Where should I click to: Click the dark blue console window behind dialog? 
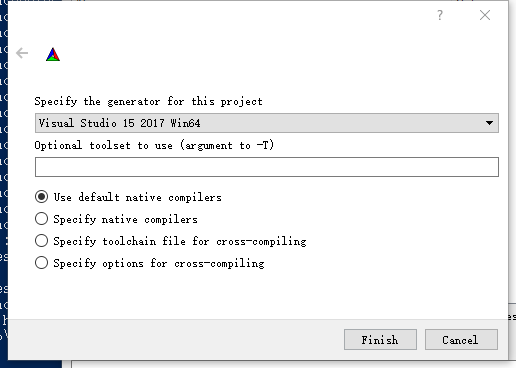click(x=4, y=167)
